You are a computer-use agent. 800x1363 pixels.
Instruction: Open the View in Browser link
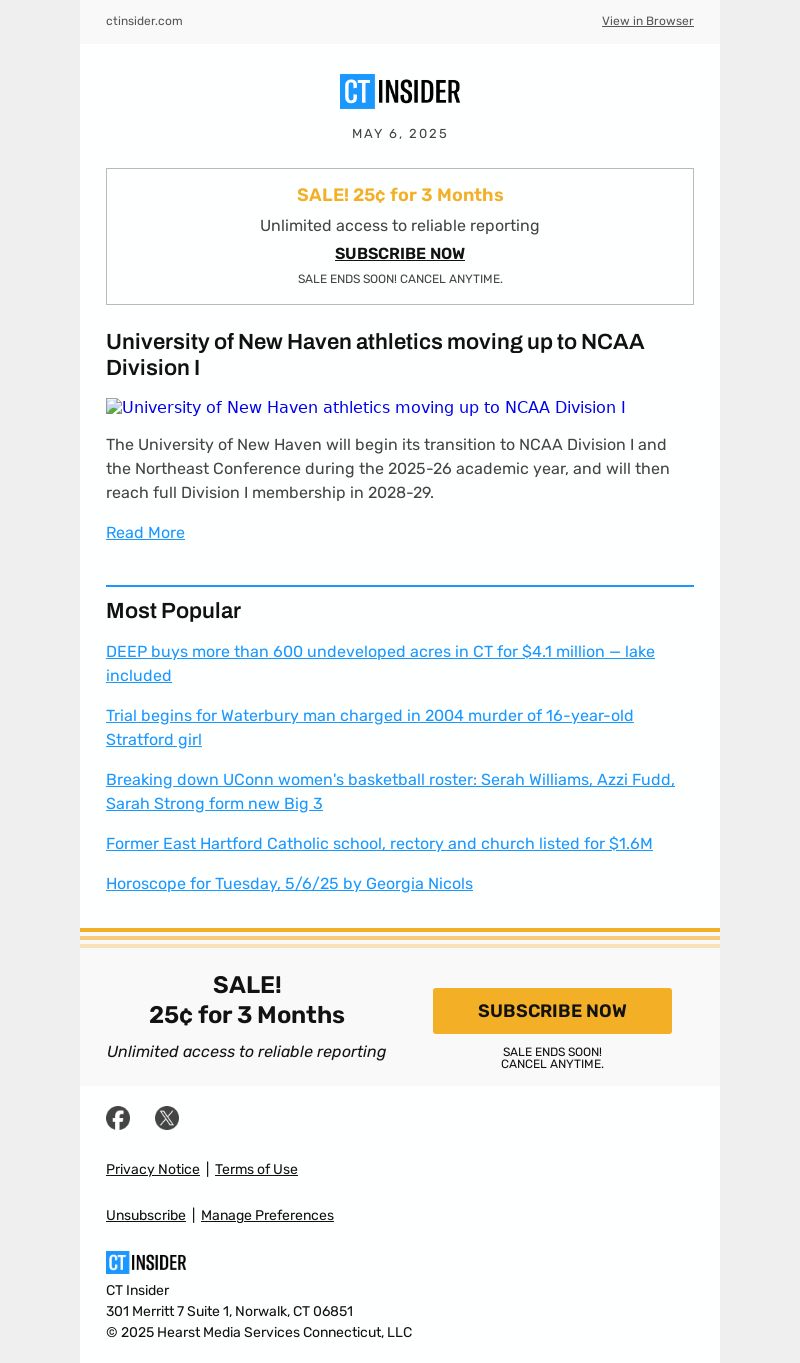(x=647, y=21)
